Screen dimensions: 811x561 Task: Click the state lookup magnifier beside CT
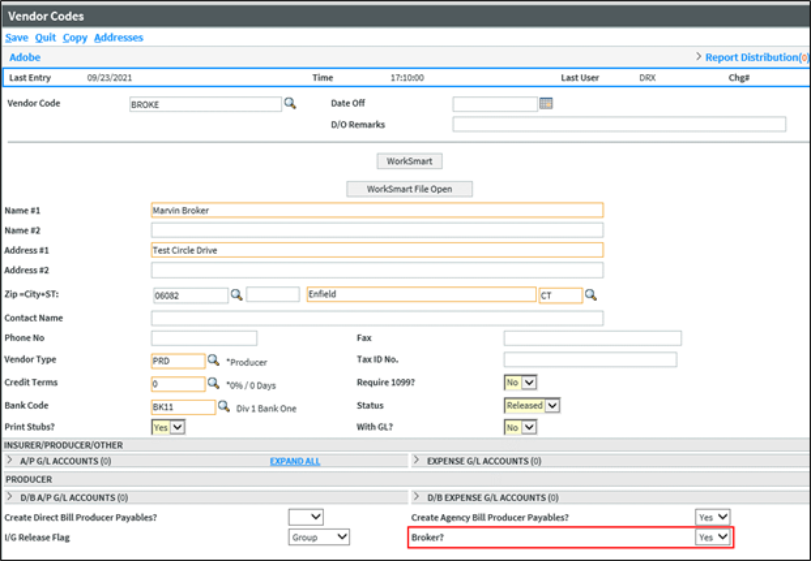(x=591, y=295)
